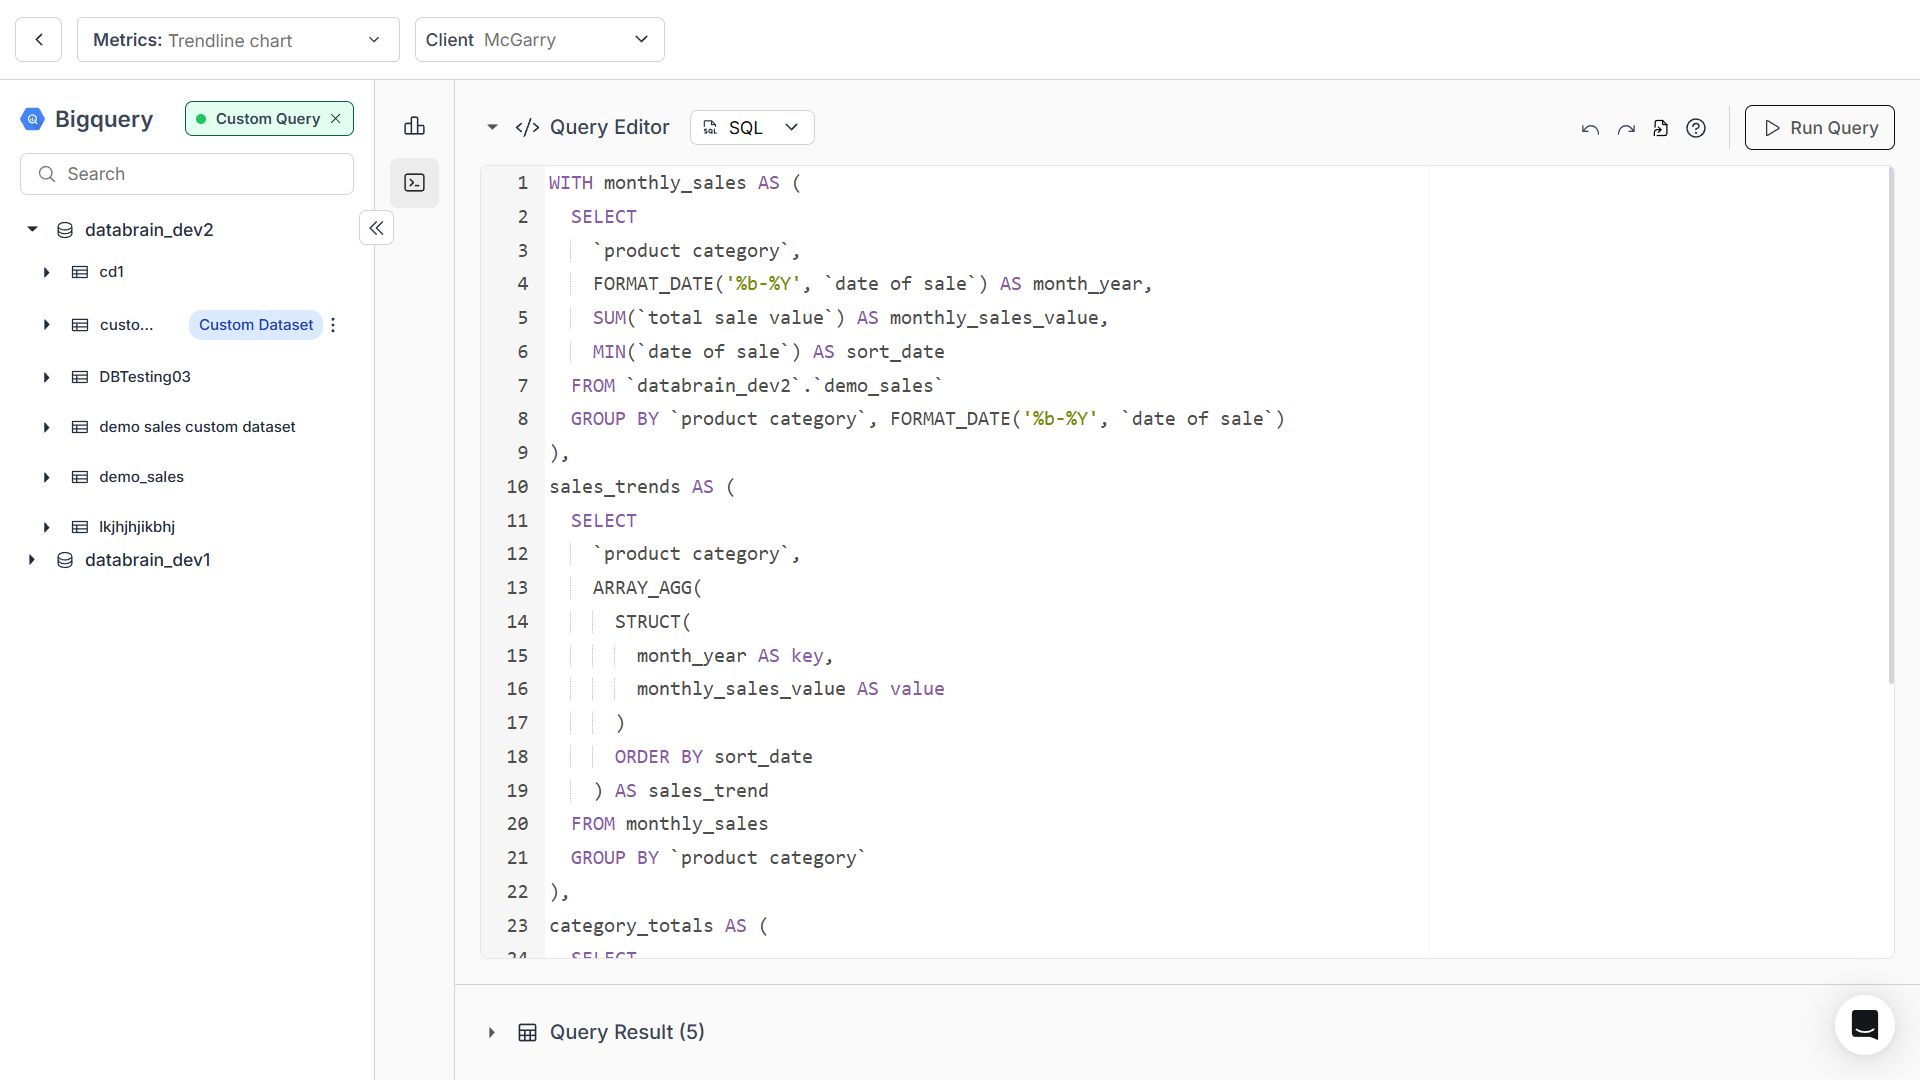Screen dimensions: 1920x1080
Task: Select the SQL console panel icon
Action: [x=414, y=183]
